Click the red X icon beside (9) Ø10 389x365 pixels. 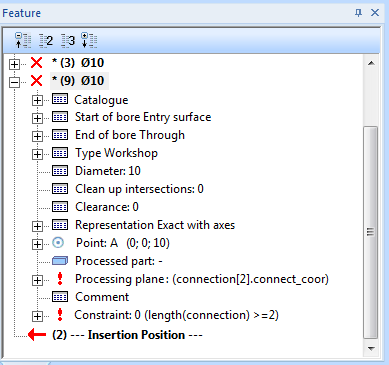pyautogui.click(x=37, y=81)
